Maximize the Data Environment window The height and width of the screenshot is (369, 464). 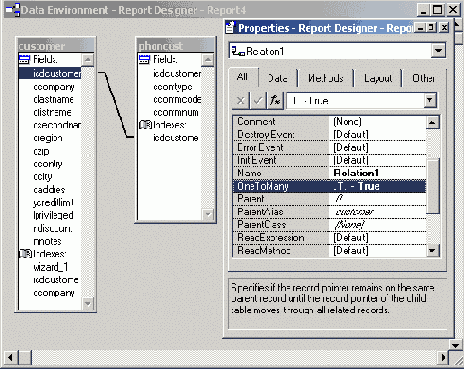(438, 10)
